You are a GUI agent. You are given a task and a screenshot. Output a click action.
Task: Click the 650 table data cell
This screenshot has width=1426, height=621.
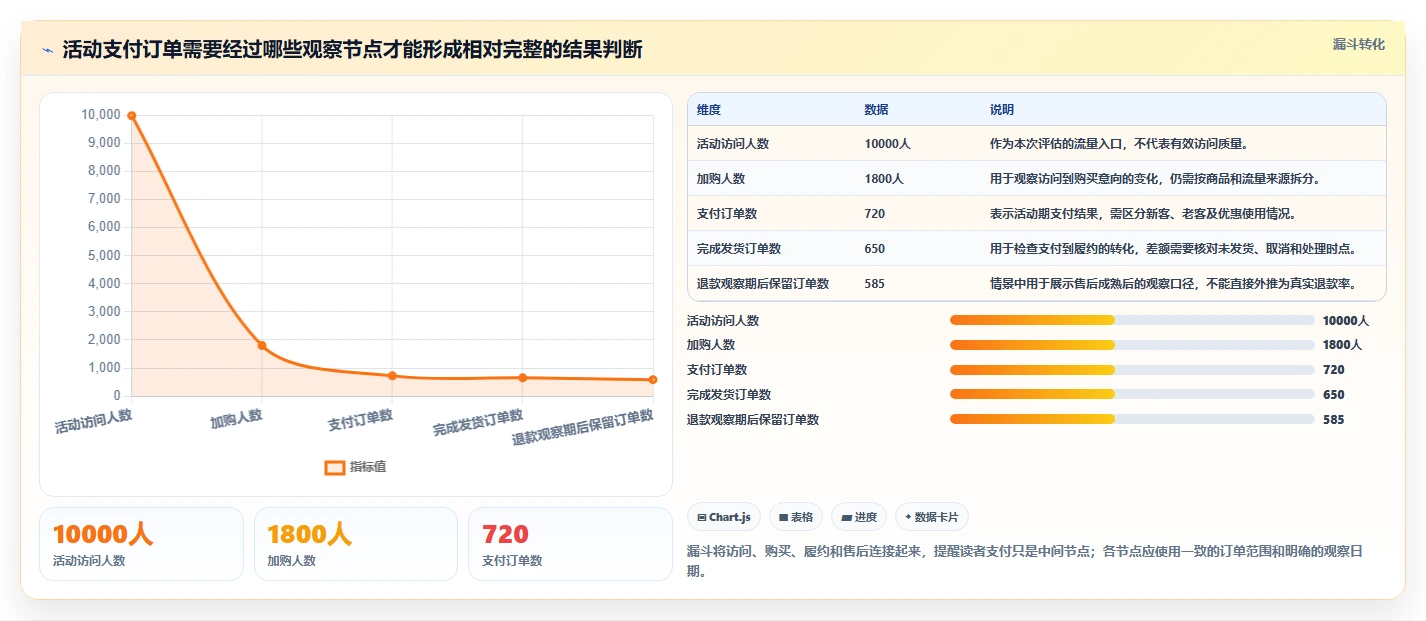click(x=875, y=249)
